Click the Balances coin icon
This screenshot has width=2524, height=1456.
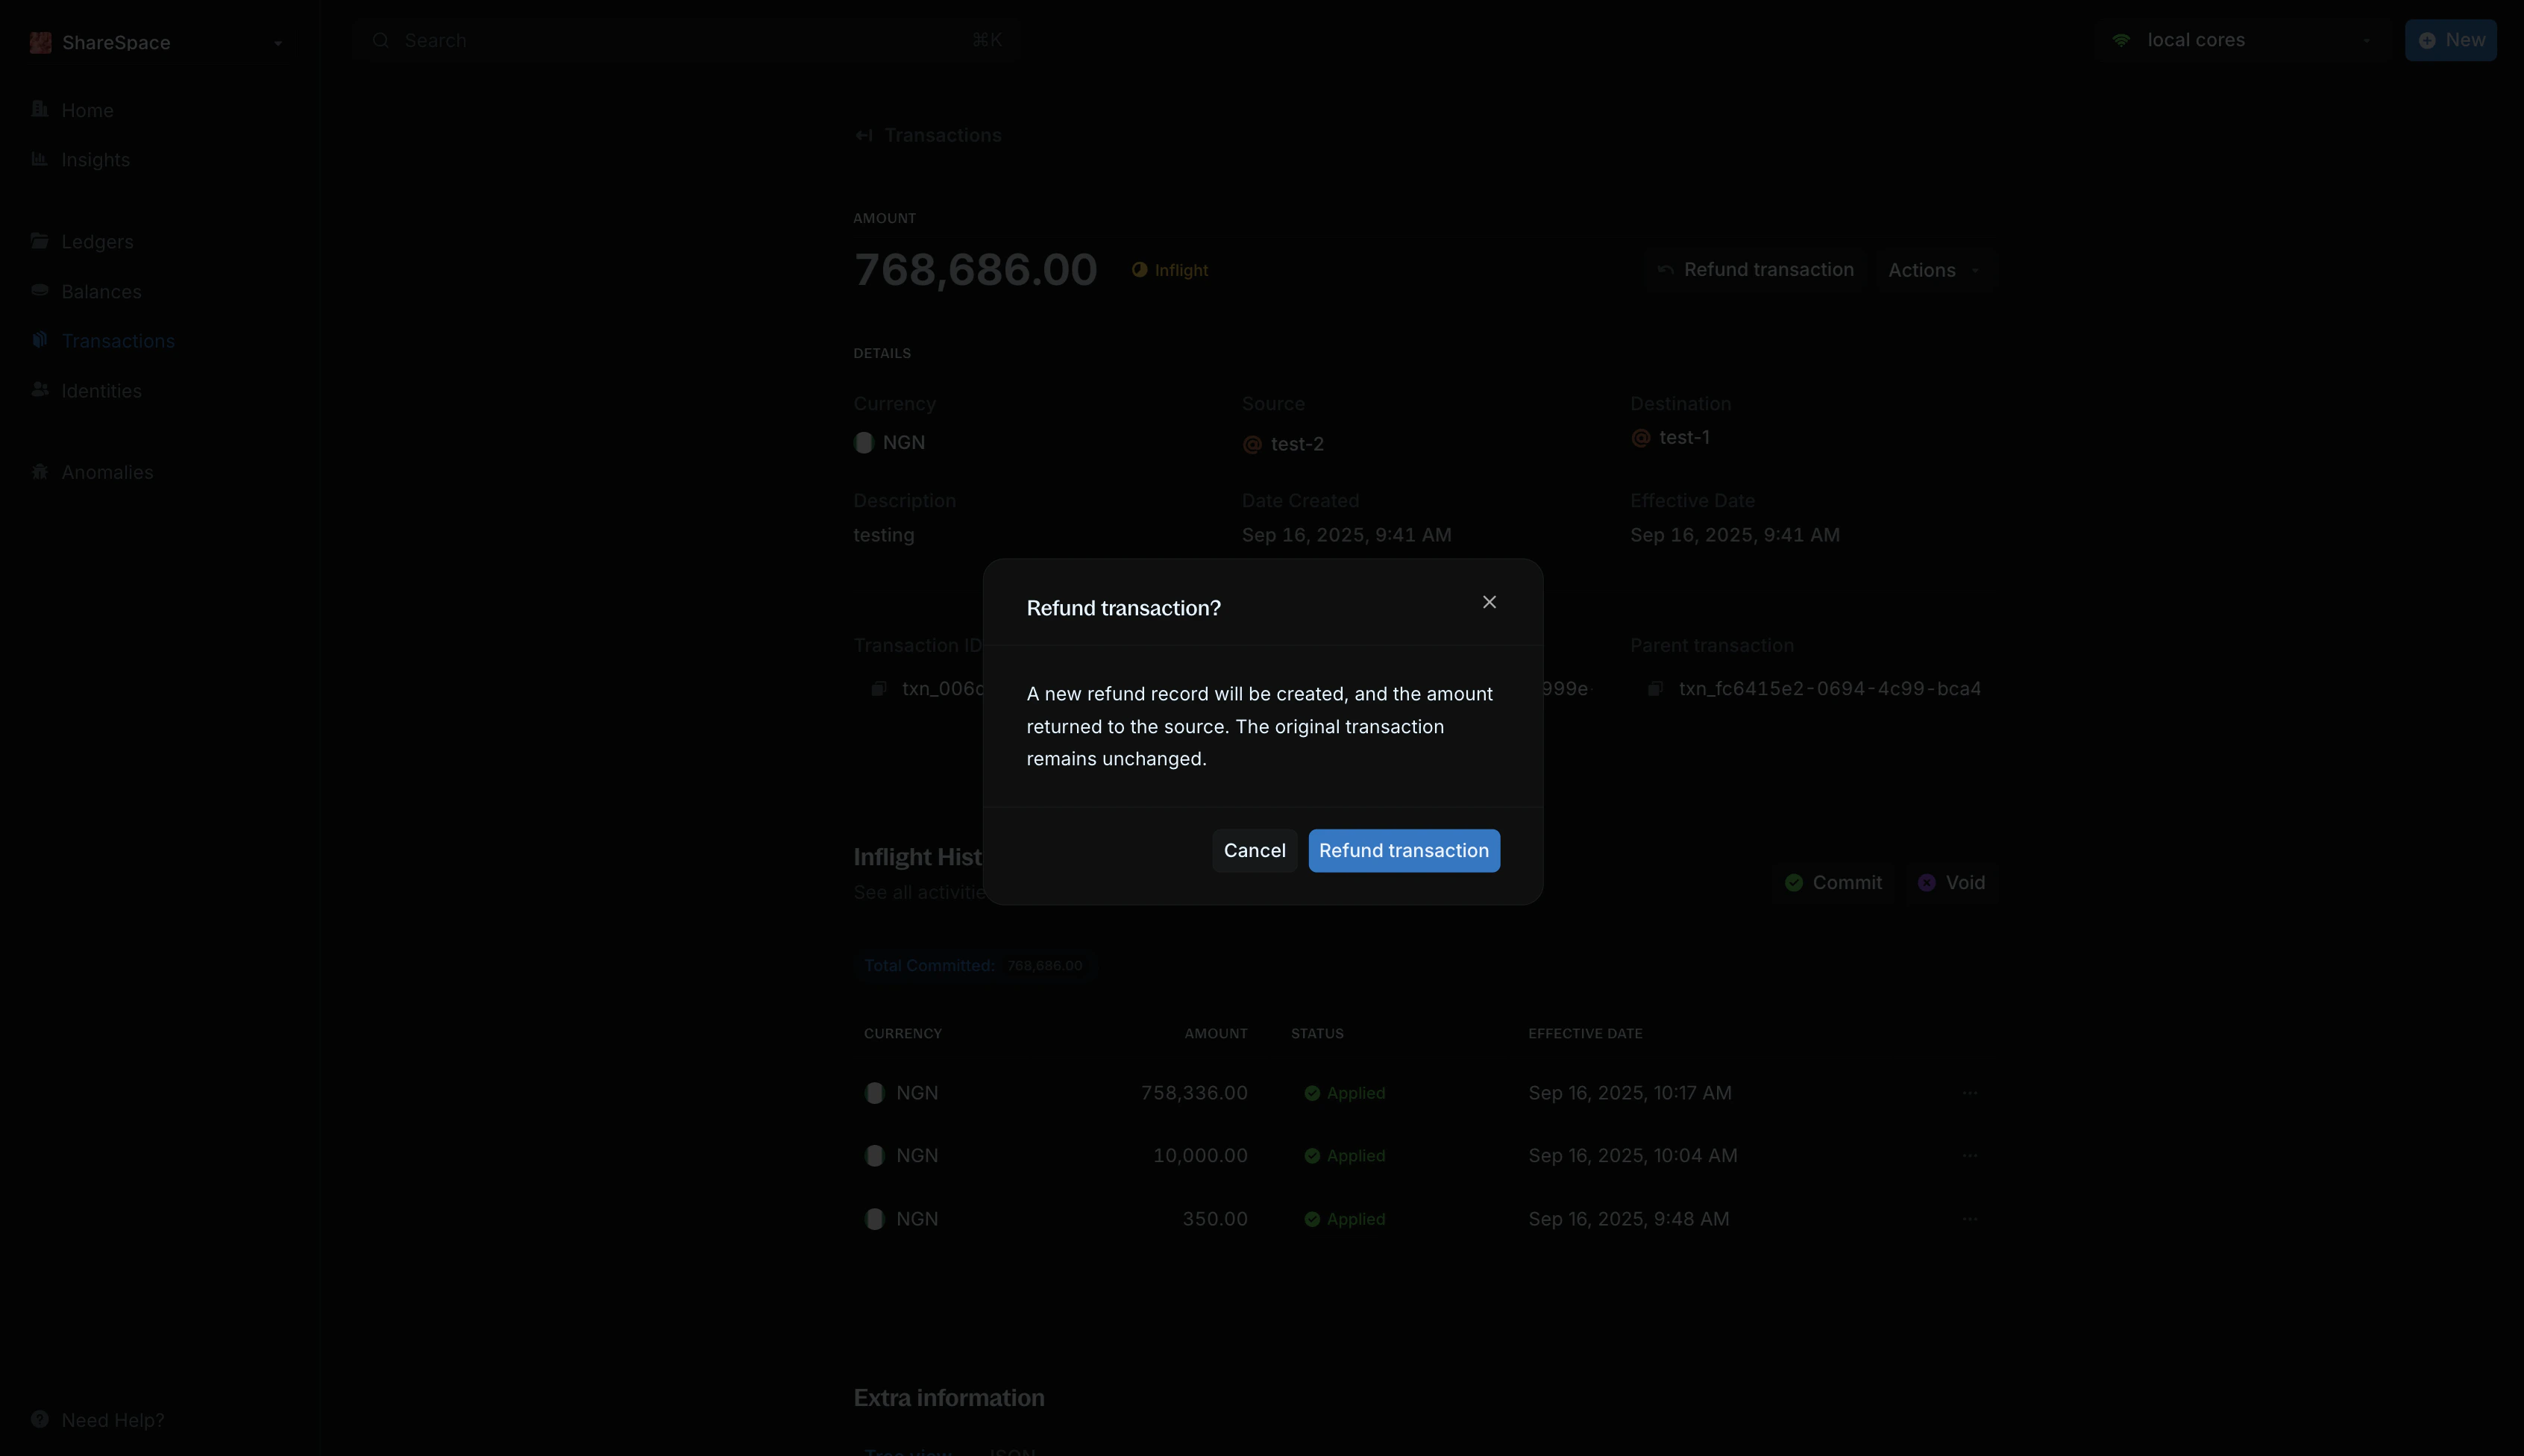tap(40, 290)
